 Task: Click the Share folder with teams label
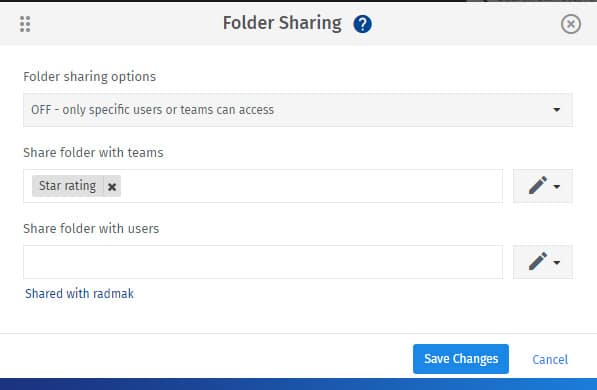coord(93,153)
